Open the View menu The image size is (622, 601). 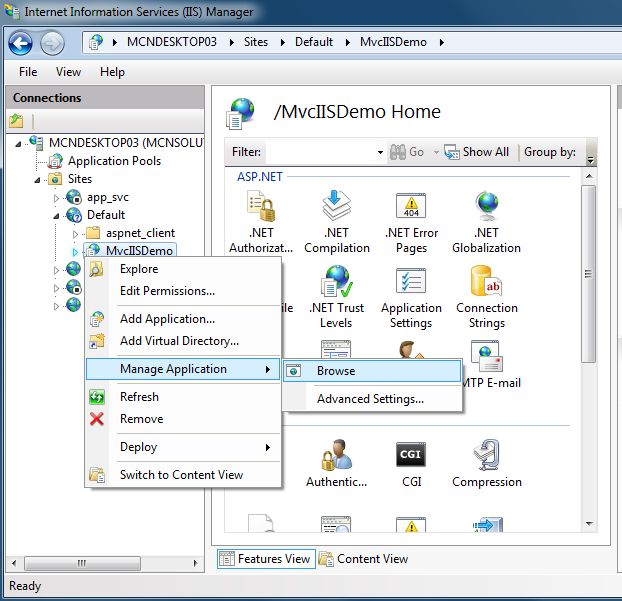(68, 72)
